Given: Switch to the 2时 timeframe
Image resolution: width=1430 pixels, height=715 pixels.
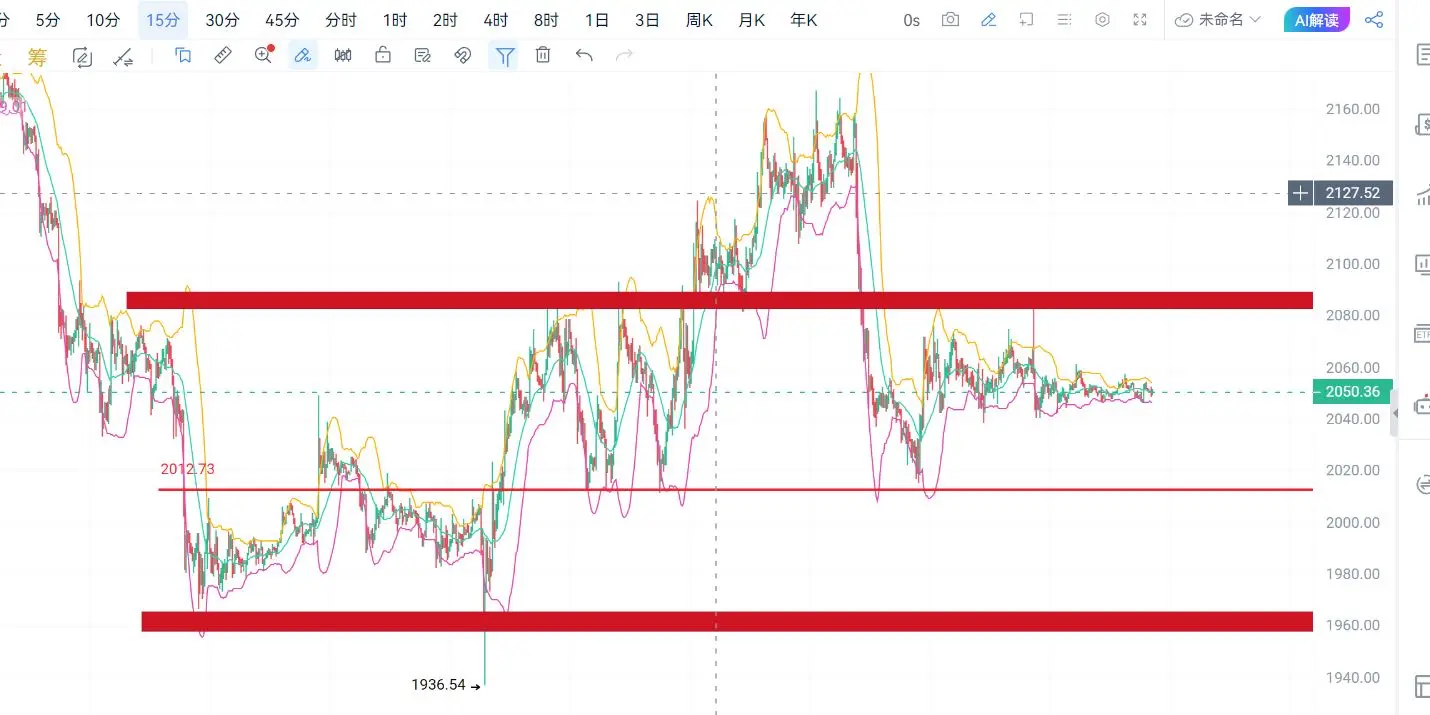Looking at the screenshot, I should coord(445,20).
